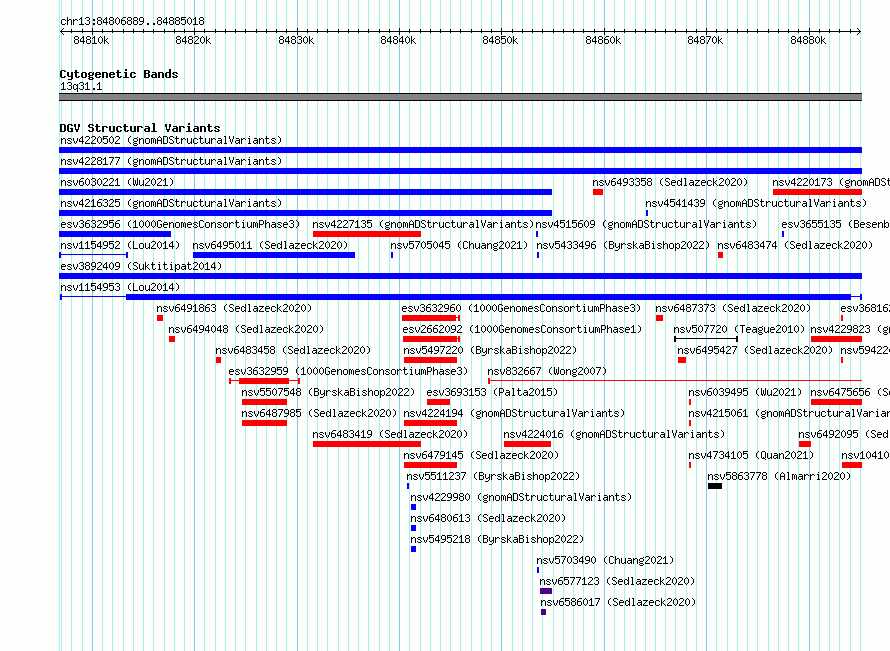890x651 pixels.
Task: Click the red bar for nsv6493358
Action: pyautogui.click(x=598, y=192)
